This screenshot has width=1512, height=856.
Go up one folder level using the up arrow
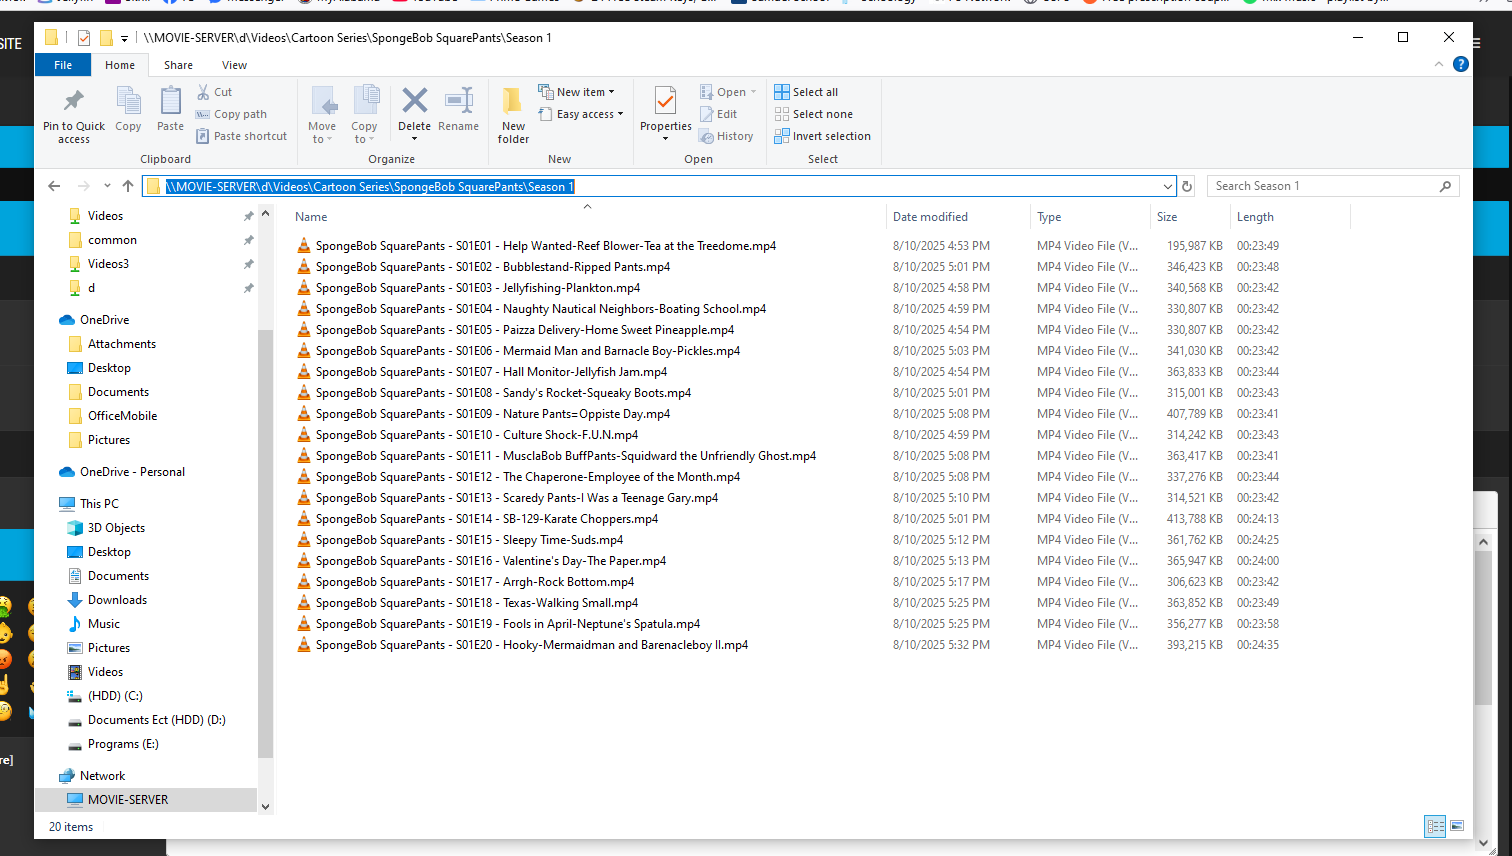tap(128, 186)
